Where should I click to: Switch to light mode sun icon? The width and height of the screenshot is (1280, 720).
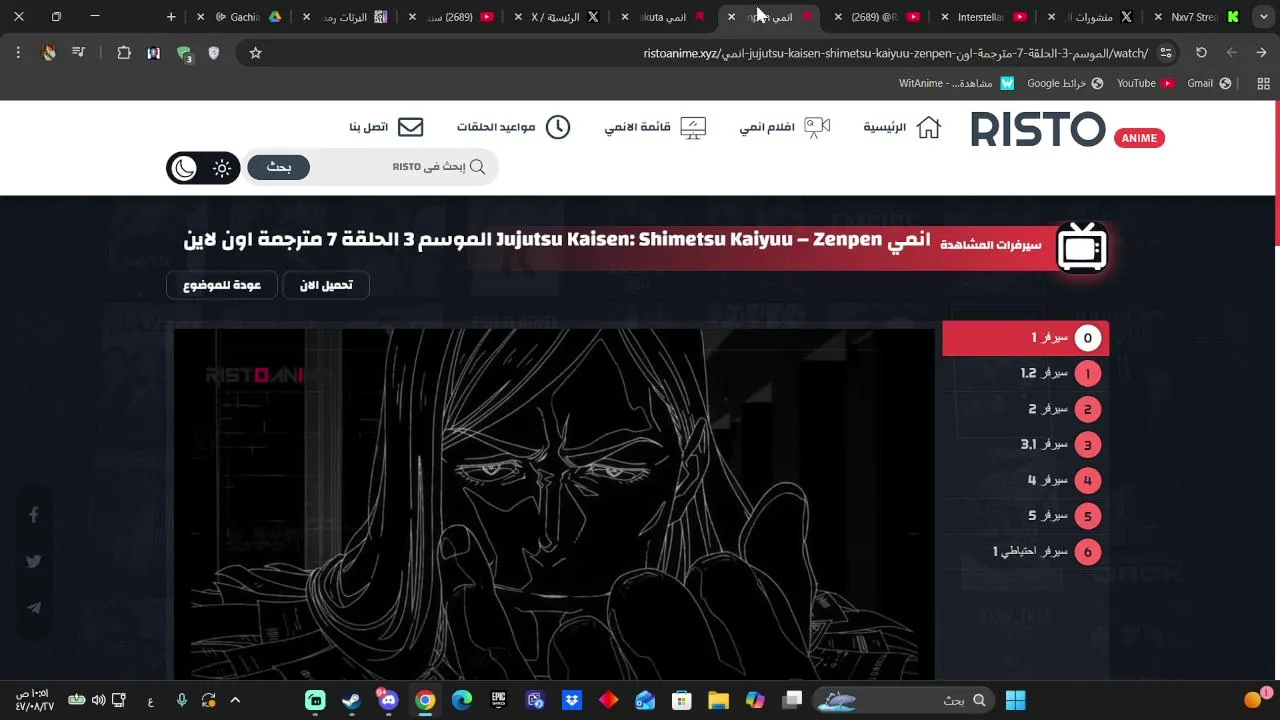click(222, 168)
